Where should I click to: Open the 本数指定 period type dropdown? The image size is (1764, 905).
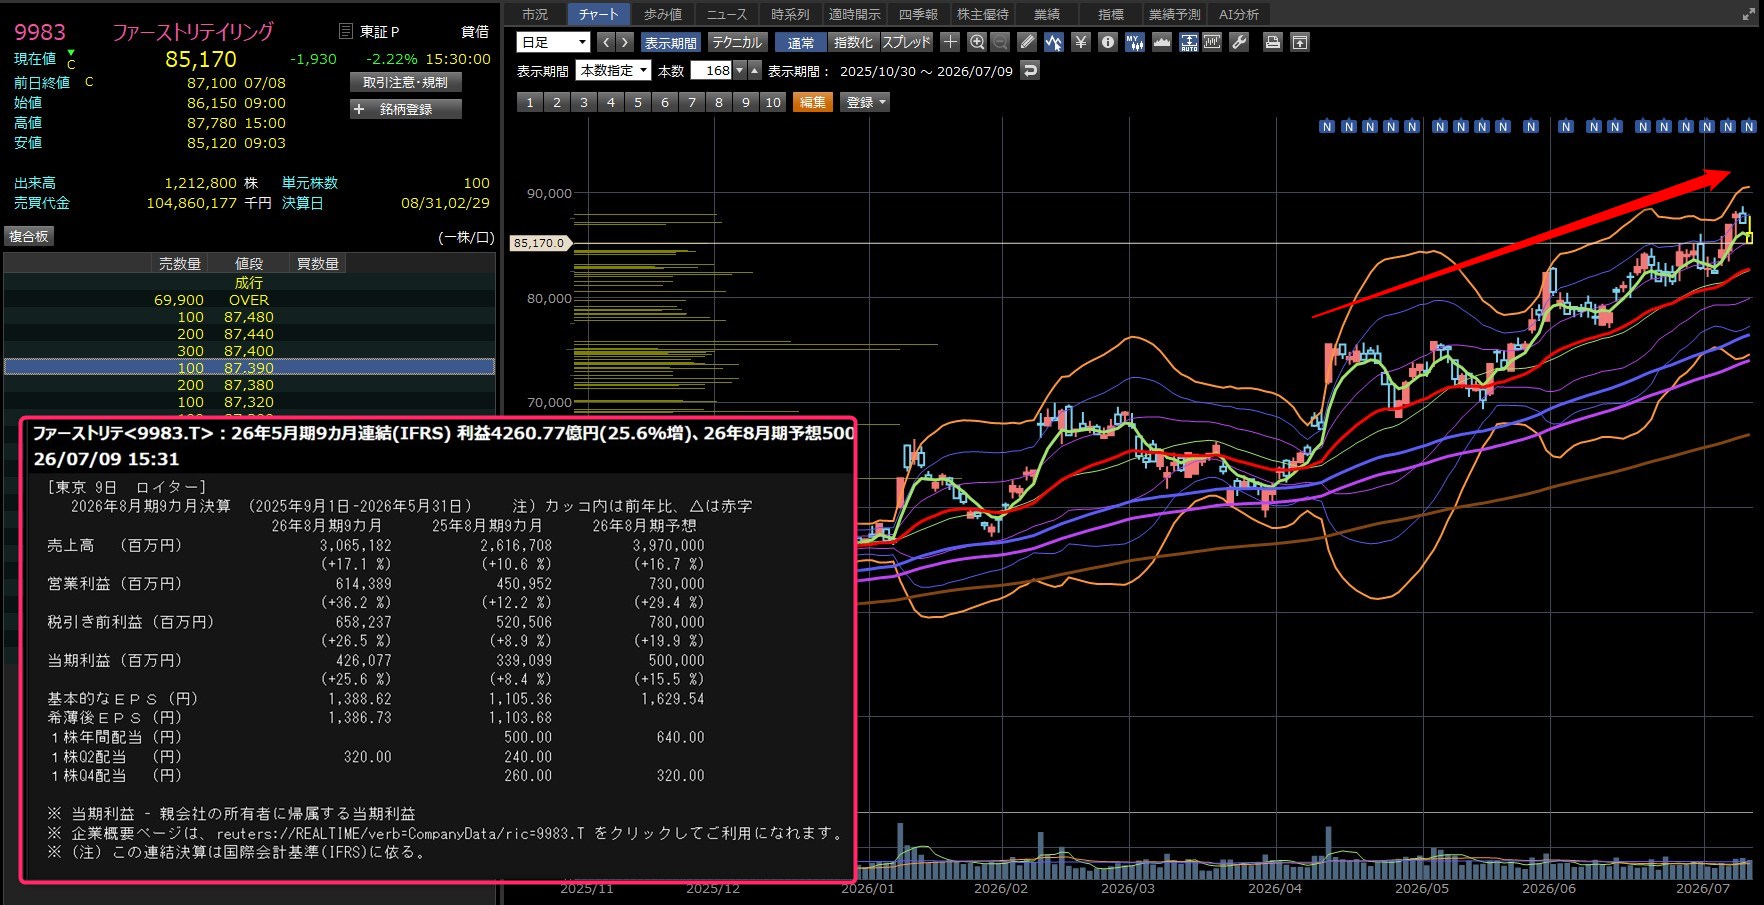(614, 70)
